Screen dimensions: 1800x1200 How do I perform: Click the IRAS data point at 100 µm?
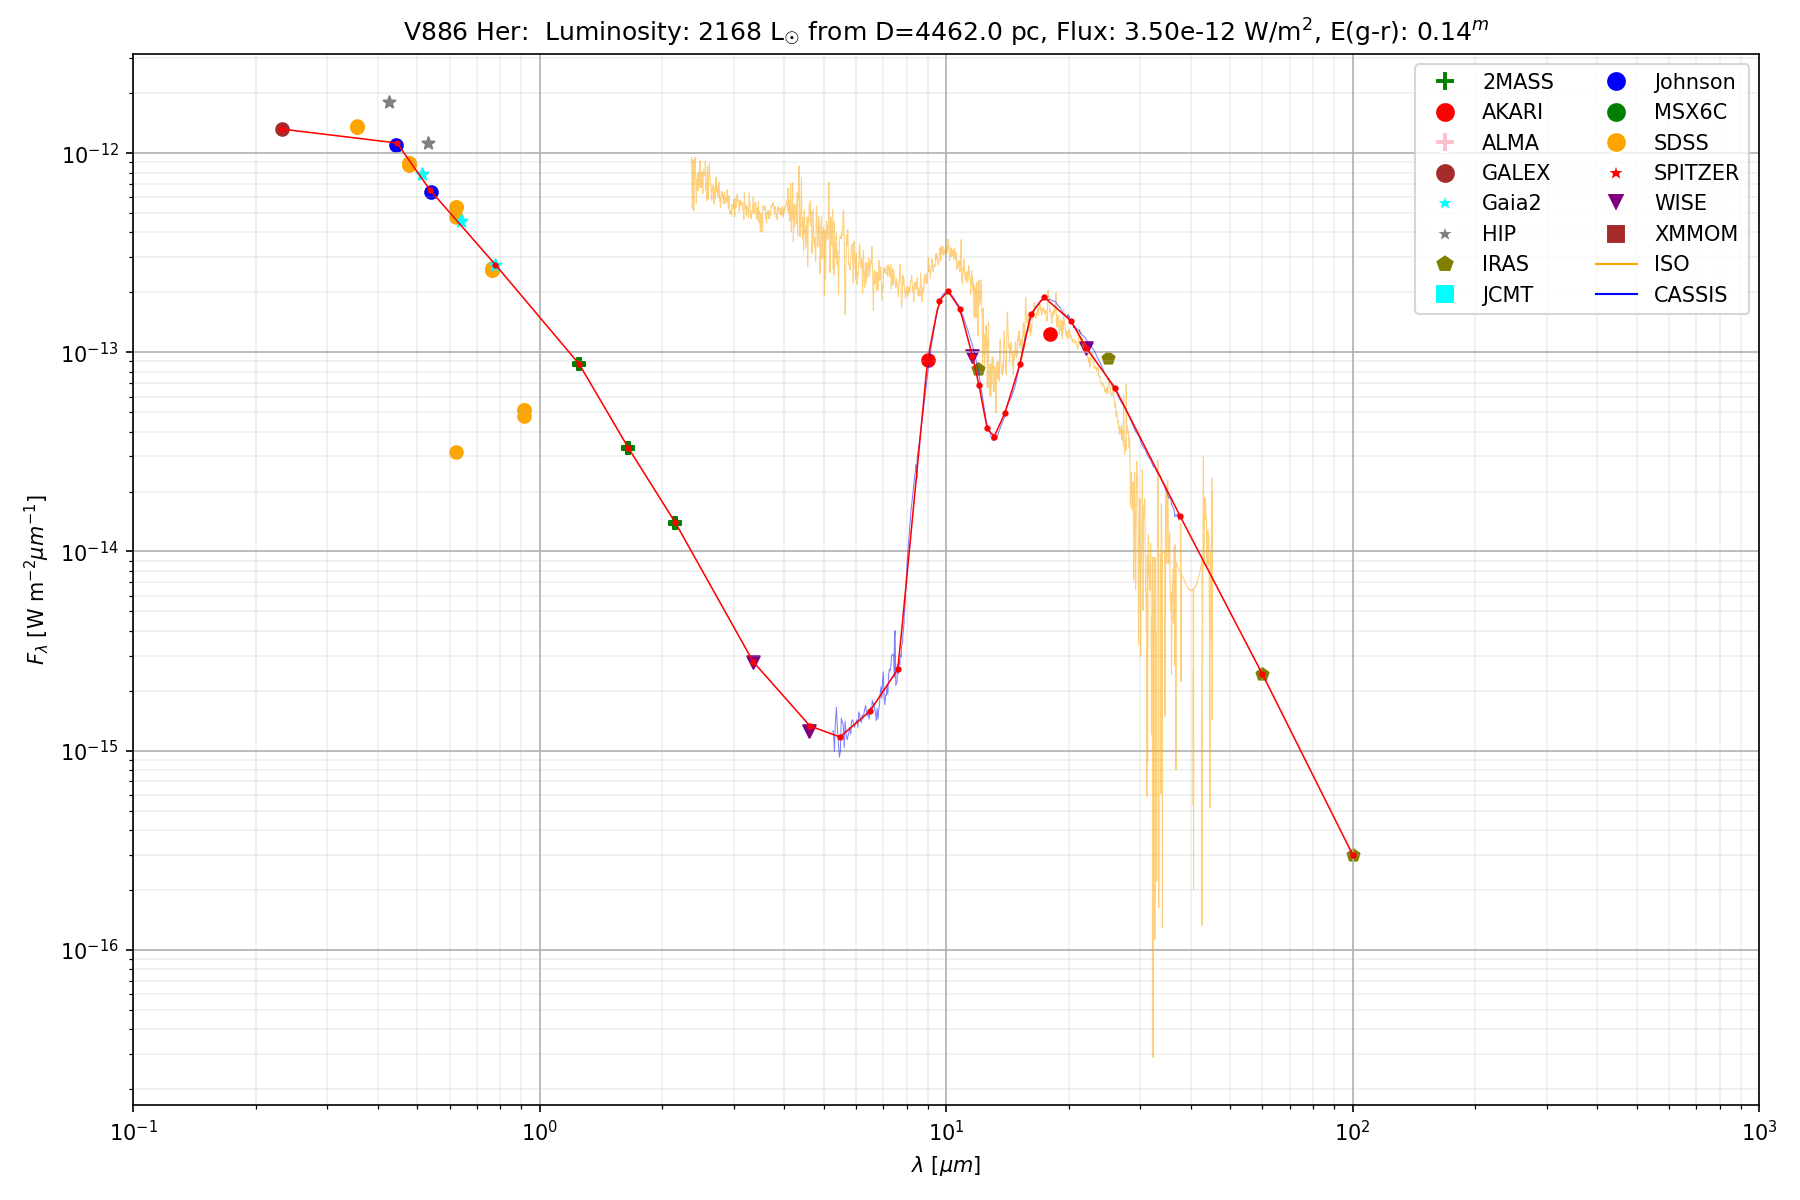[x=1353, y=855]
